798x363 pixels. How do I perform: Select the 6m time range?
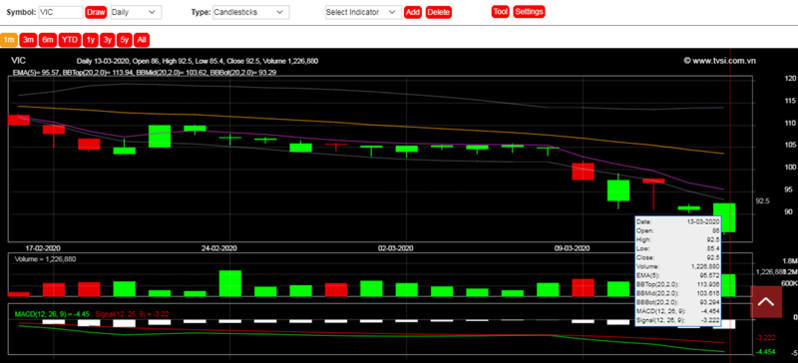47,40
